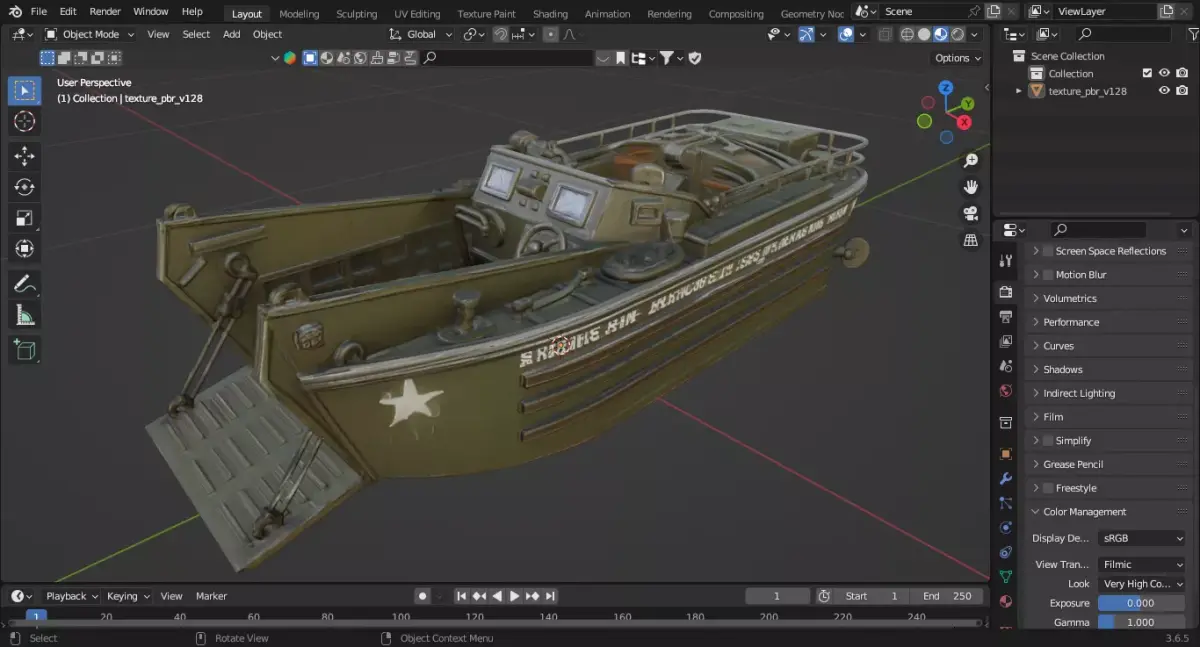Toggle X-ray mode in viewport header
This screenshot has width=1200, height=647.
point(885,34)
